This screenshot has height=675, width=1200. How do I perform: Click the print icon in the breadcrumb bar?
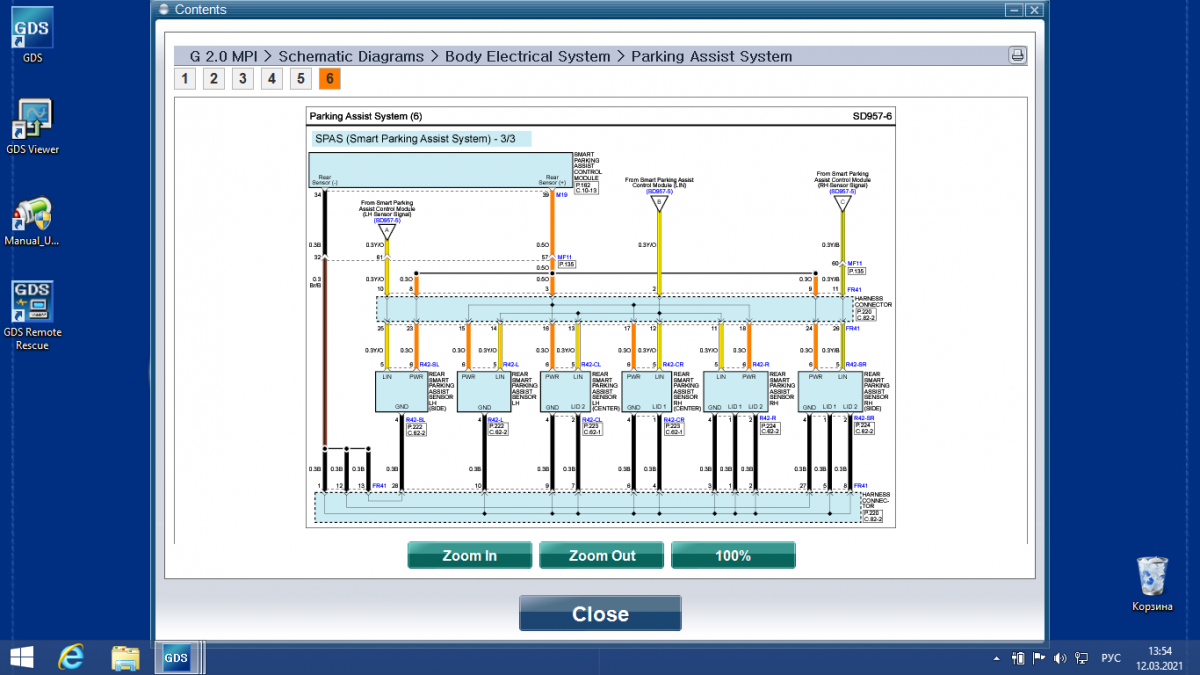(x=1017, y=55)
